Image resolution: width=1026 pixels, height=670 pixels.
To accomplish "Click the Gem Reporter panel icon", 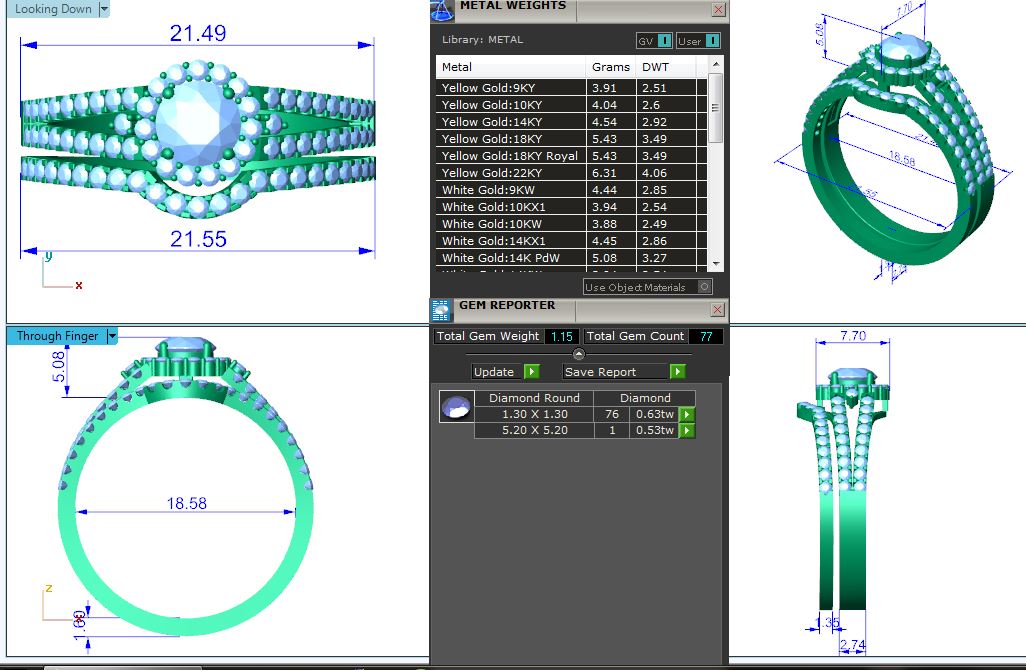I will 442,311.
